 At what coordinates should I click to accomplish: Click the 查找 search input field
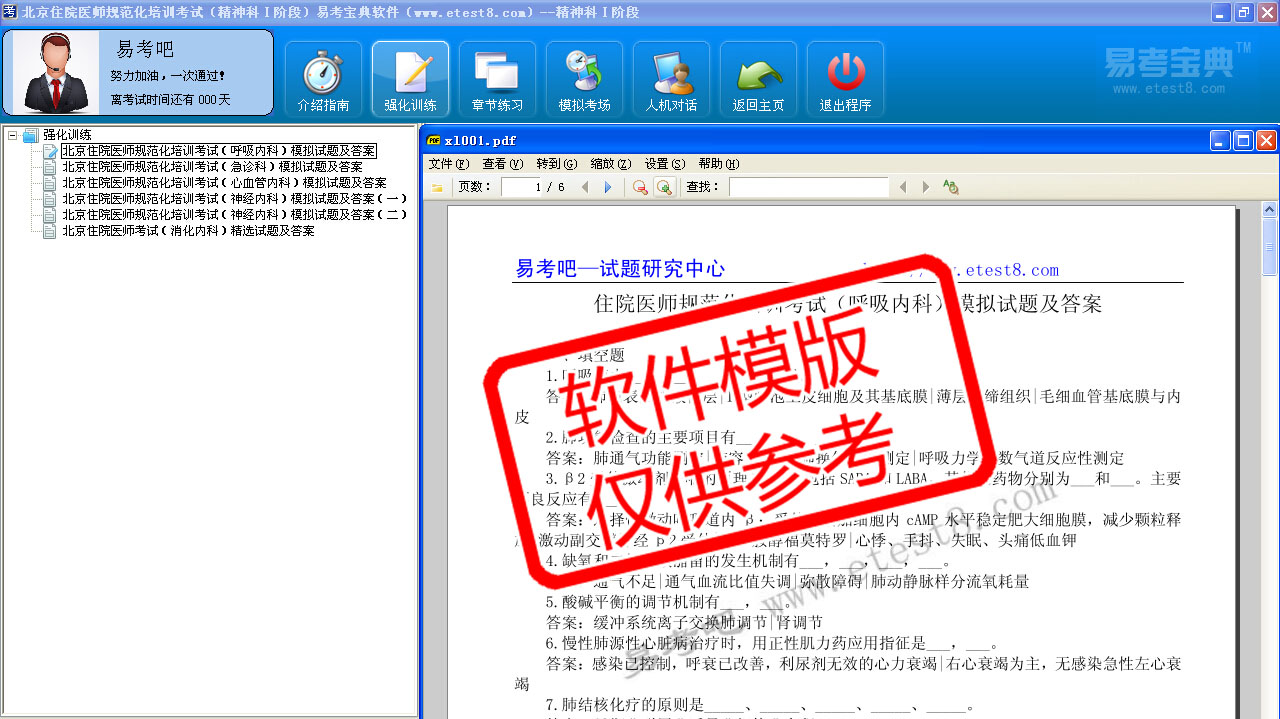(808, 187)
